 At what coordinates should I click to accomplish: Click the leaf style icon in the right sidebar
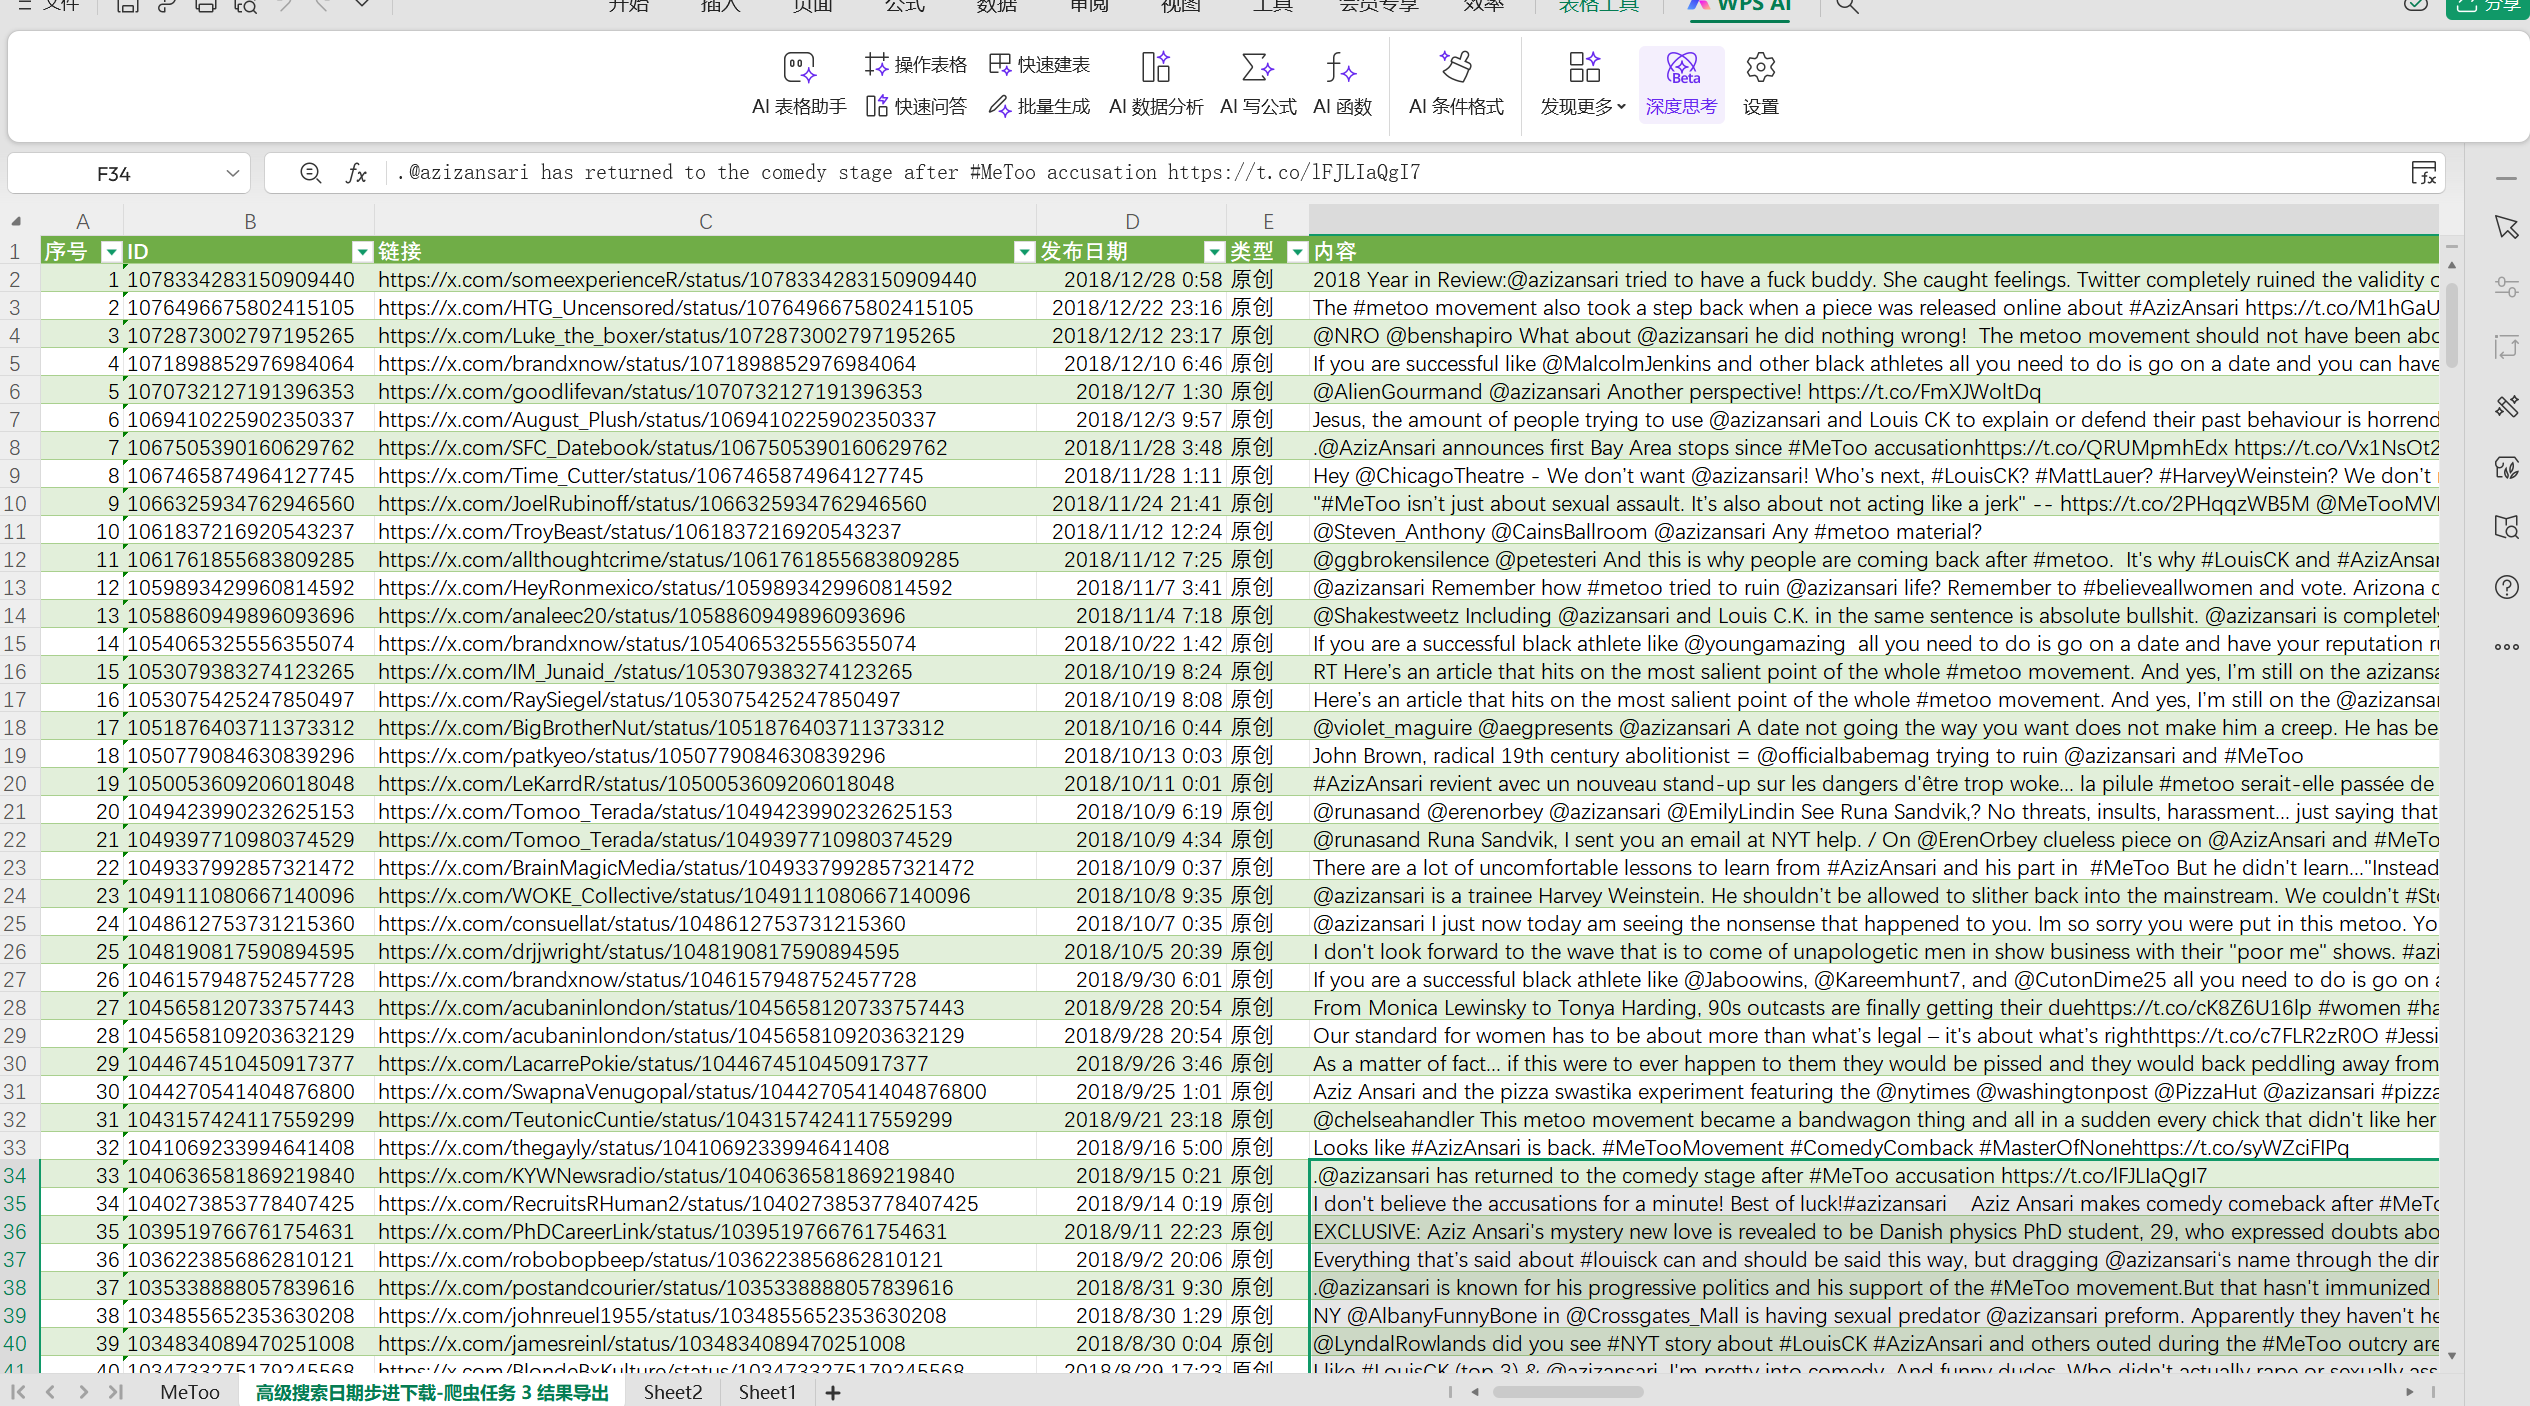click(x=2506, y=466)
